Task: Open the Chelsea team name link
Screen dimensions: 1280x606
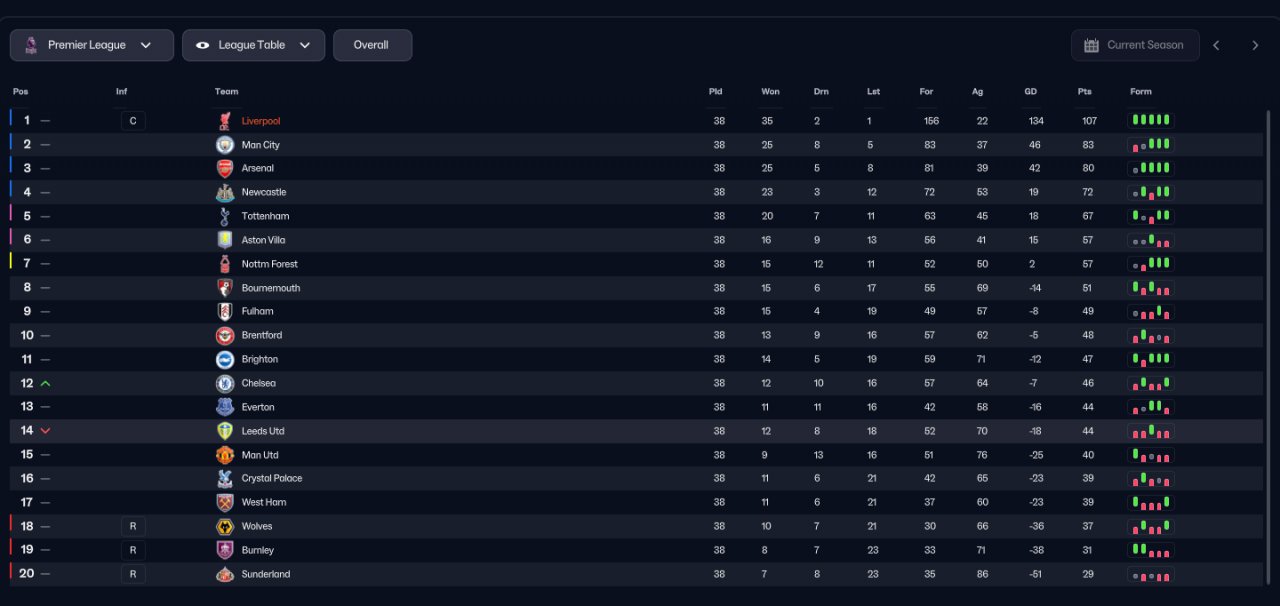Action: [x=259, y=383]
